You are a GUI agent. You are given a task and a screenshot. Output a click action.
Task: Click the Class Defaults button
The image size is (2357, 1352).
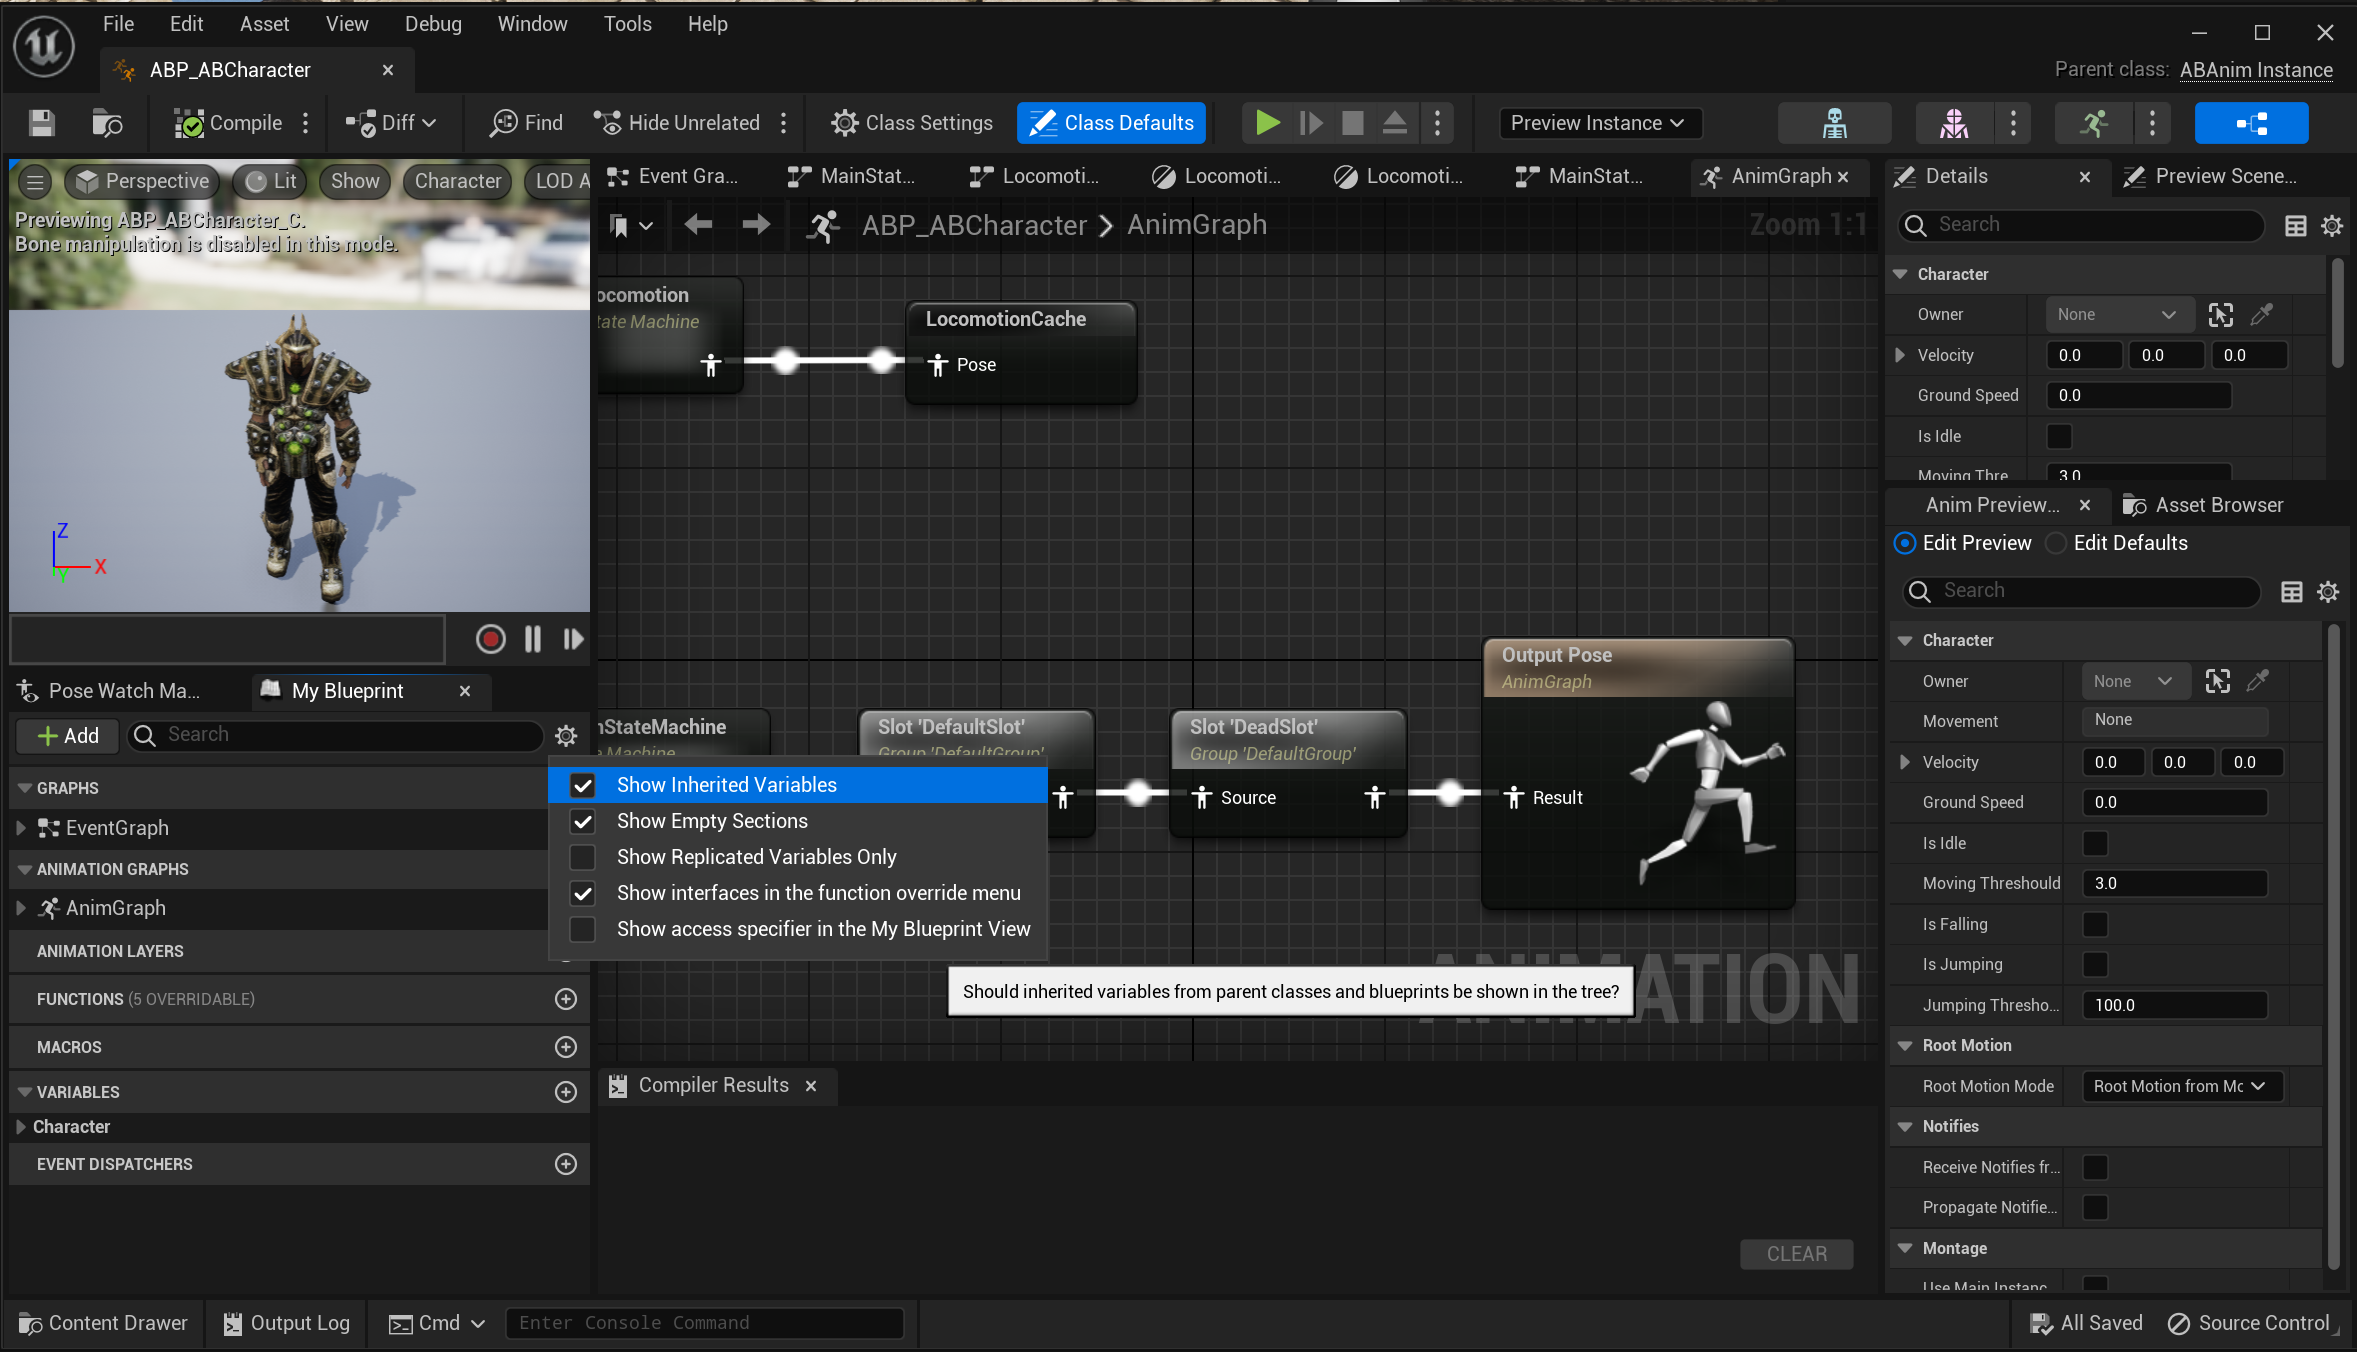click(x=1111, y=123)
